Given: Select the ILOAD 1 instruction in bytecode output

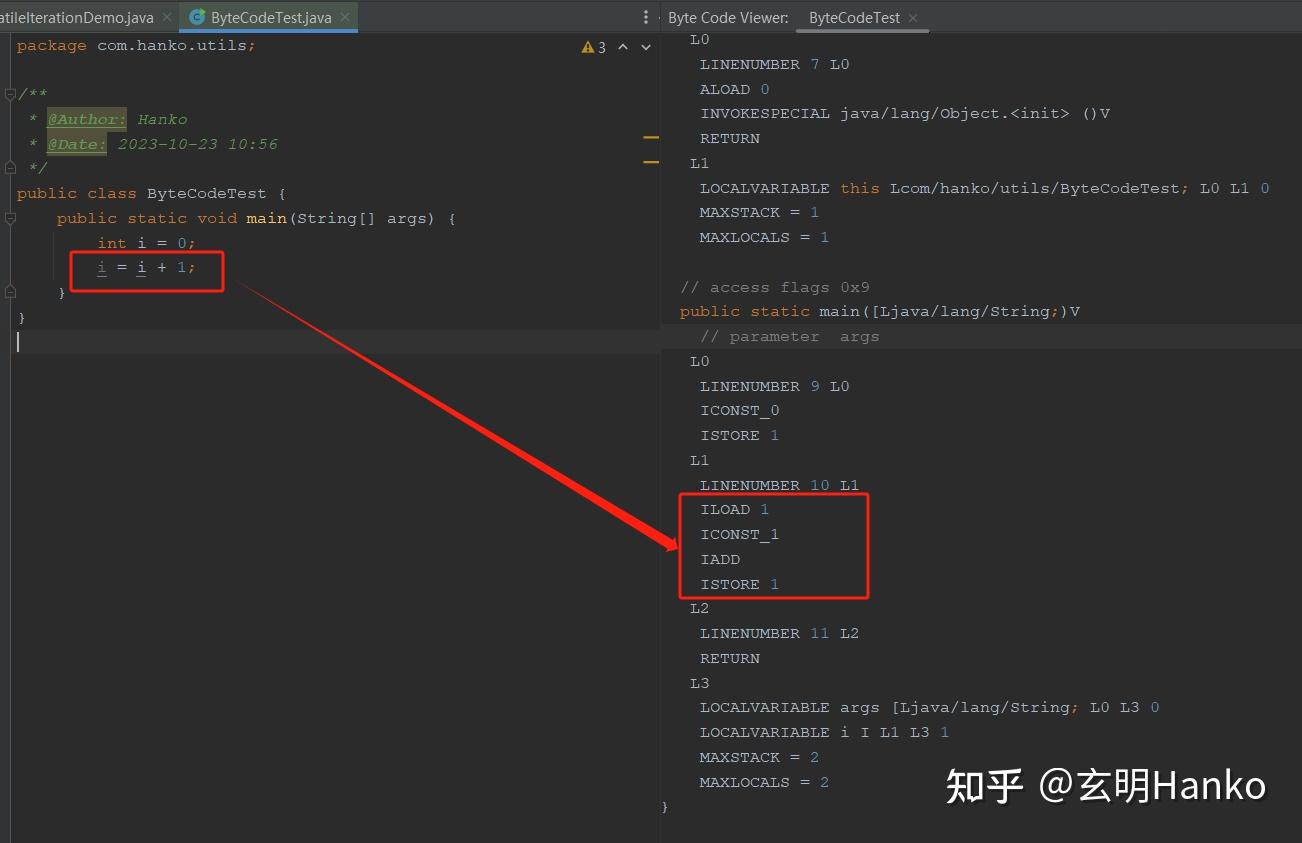Looking at the screenshot, I should pos(733,509).
